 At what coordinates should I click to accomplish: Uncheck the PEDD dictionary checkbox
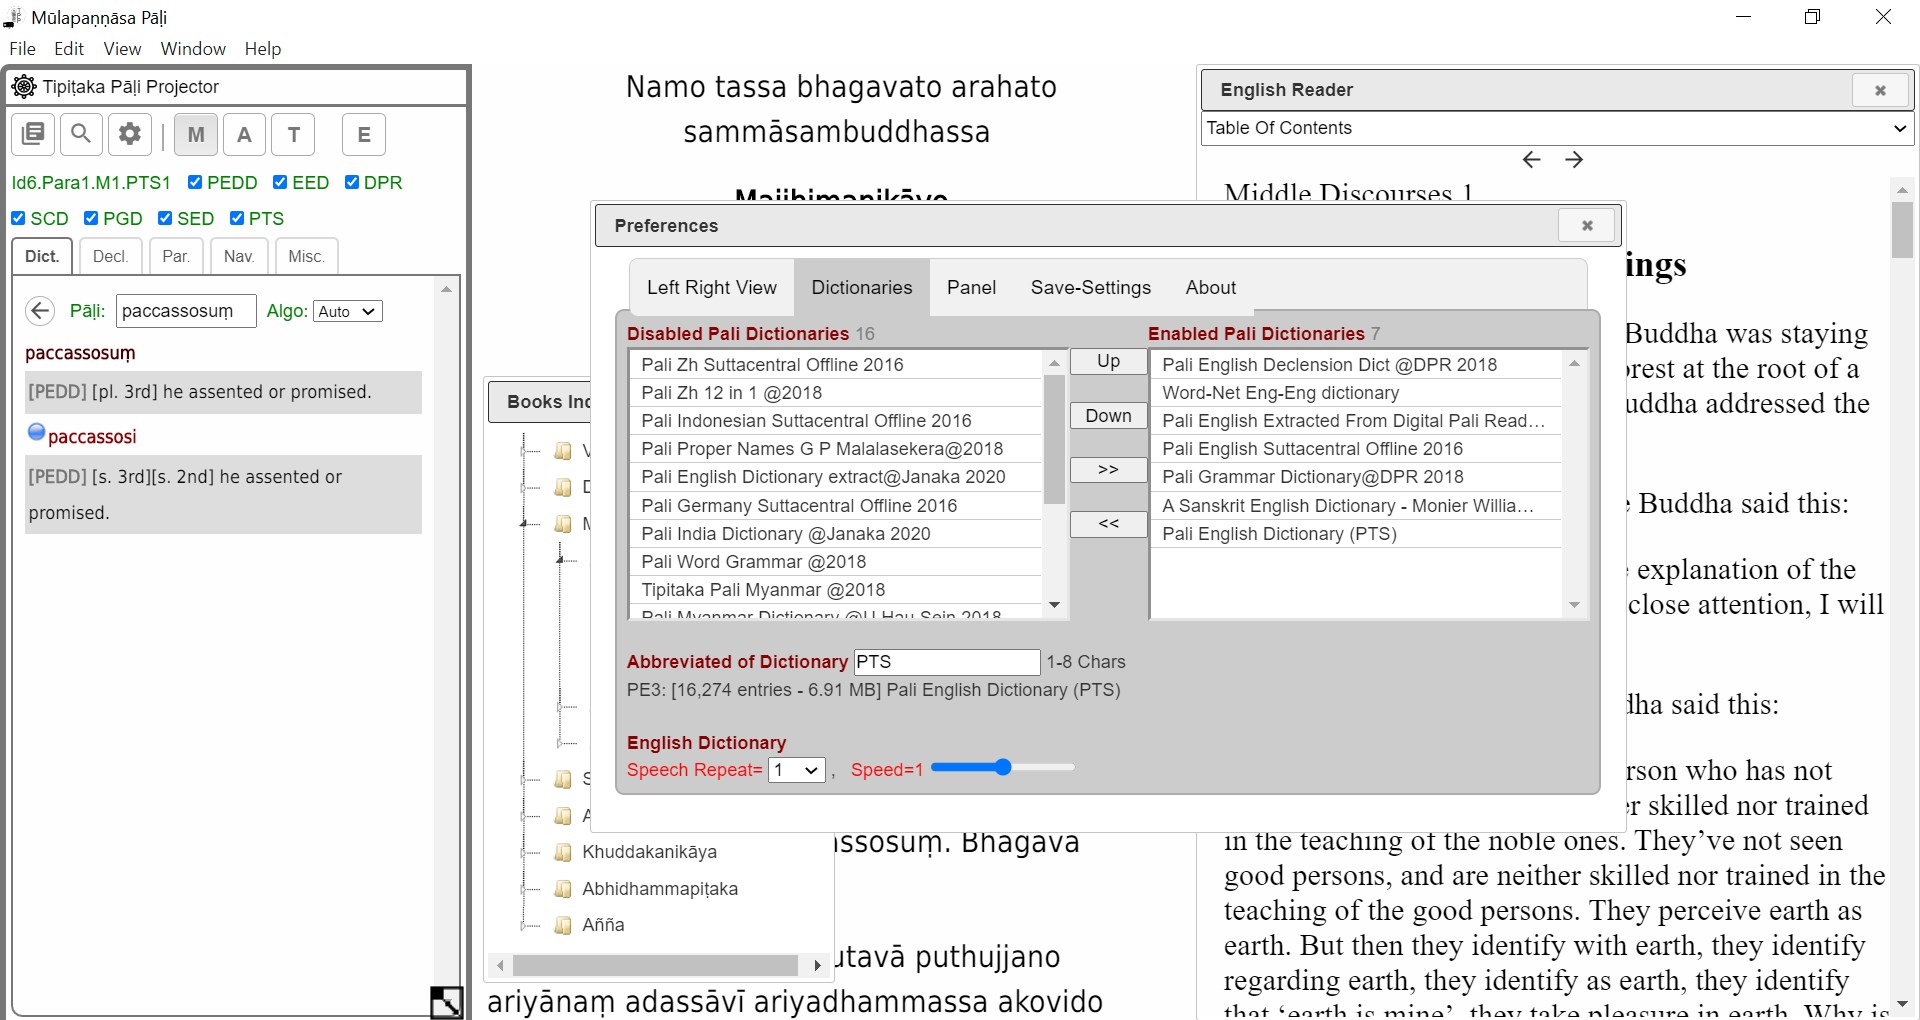pyautogui.click(x=195, y=182)
